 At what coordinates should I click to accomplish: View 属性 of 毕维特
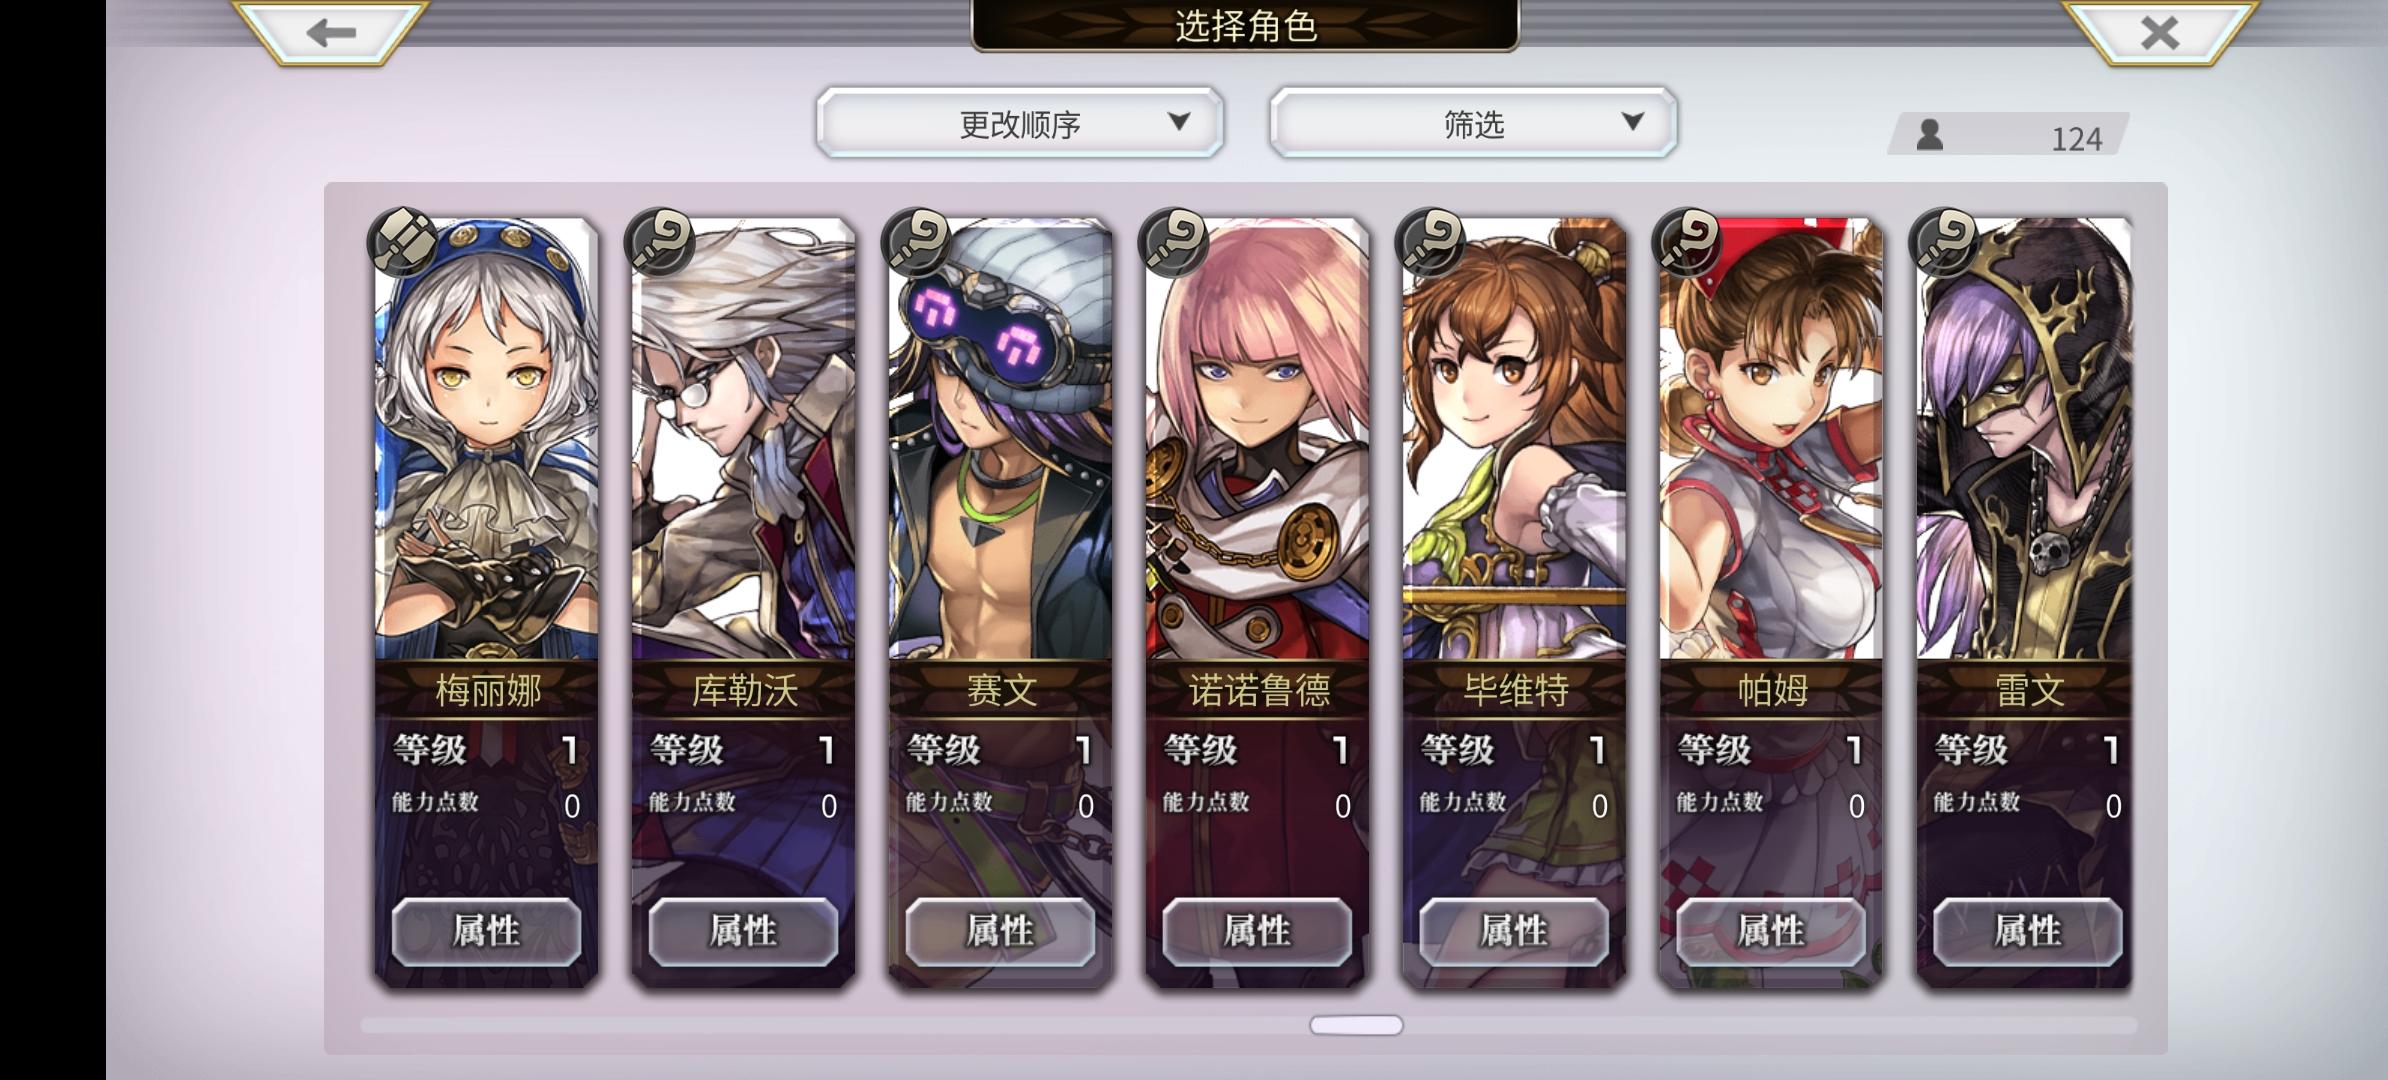(1514, 931)
